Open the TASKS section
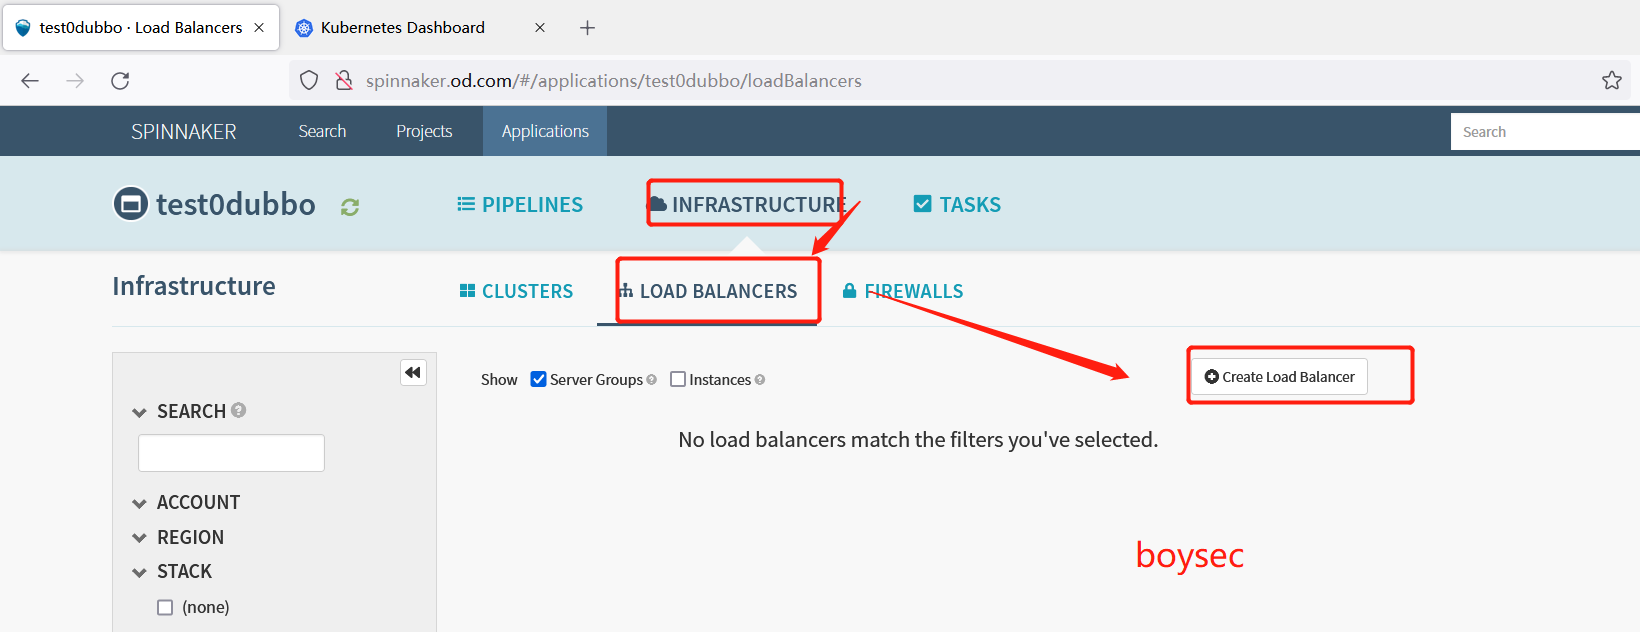Viewport: 1640px width, 632px height. [x=957, y=205]
